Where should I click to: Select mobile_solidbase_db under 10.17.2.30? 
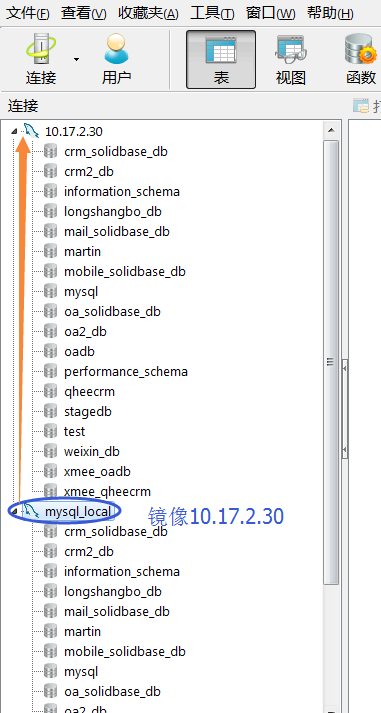tap(125, 271)
